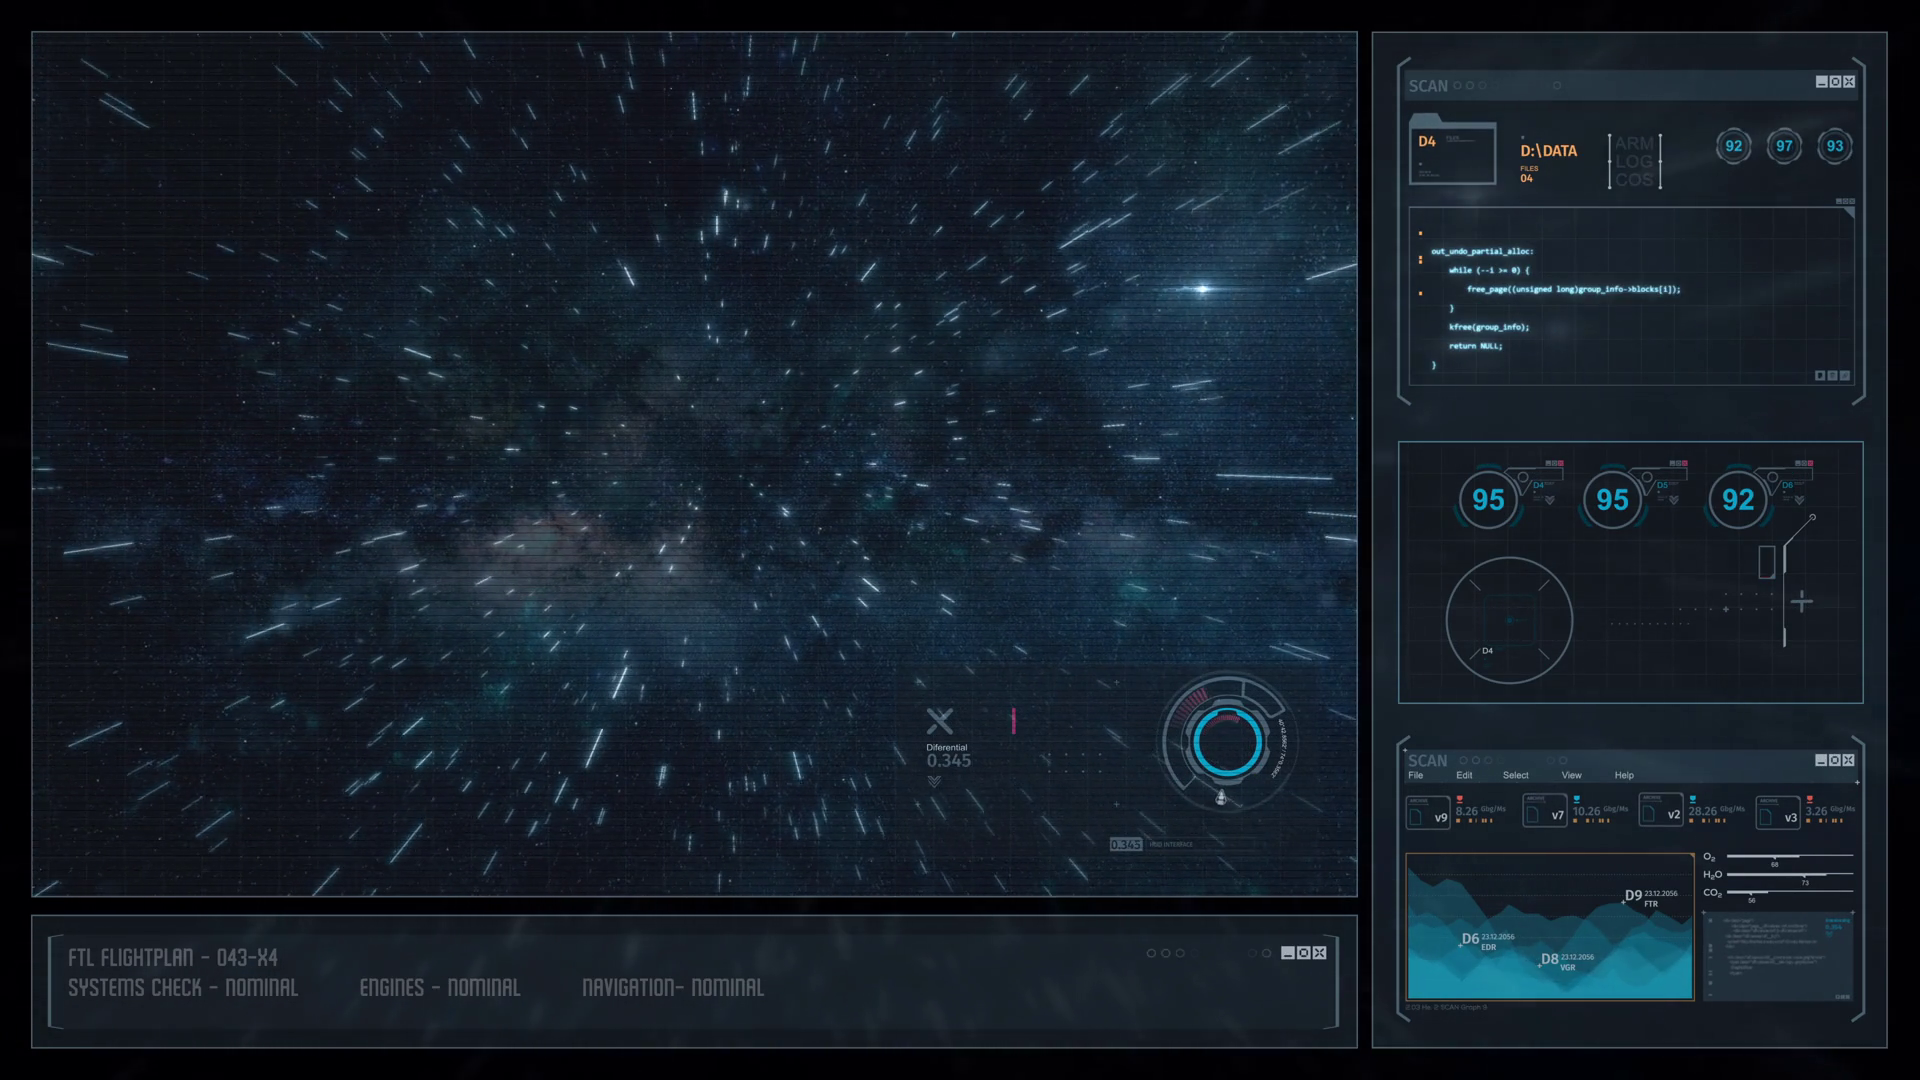Expand chevron below Diferential 0.345

click(934, 782)
